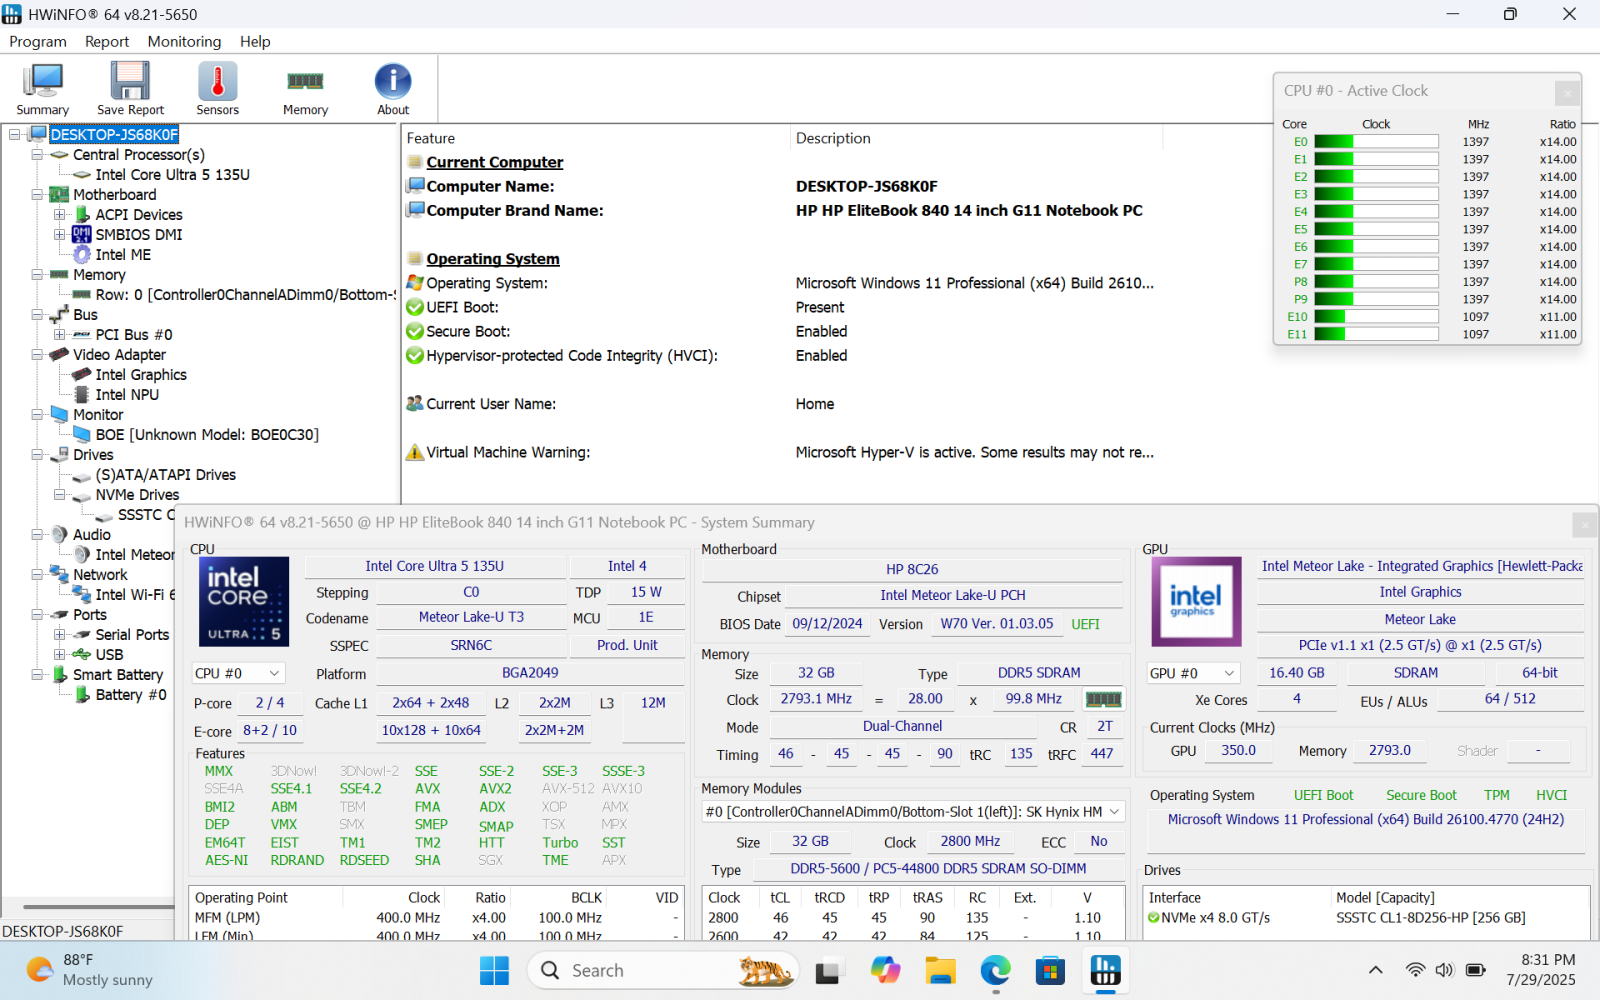Show hidden system tray icons
Image resolution: width=1600 pixels, height=1000 pixels.
point(1376,970)
